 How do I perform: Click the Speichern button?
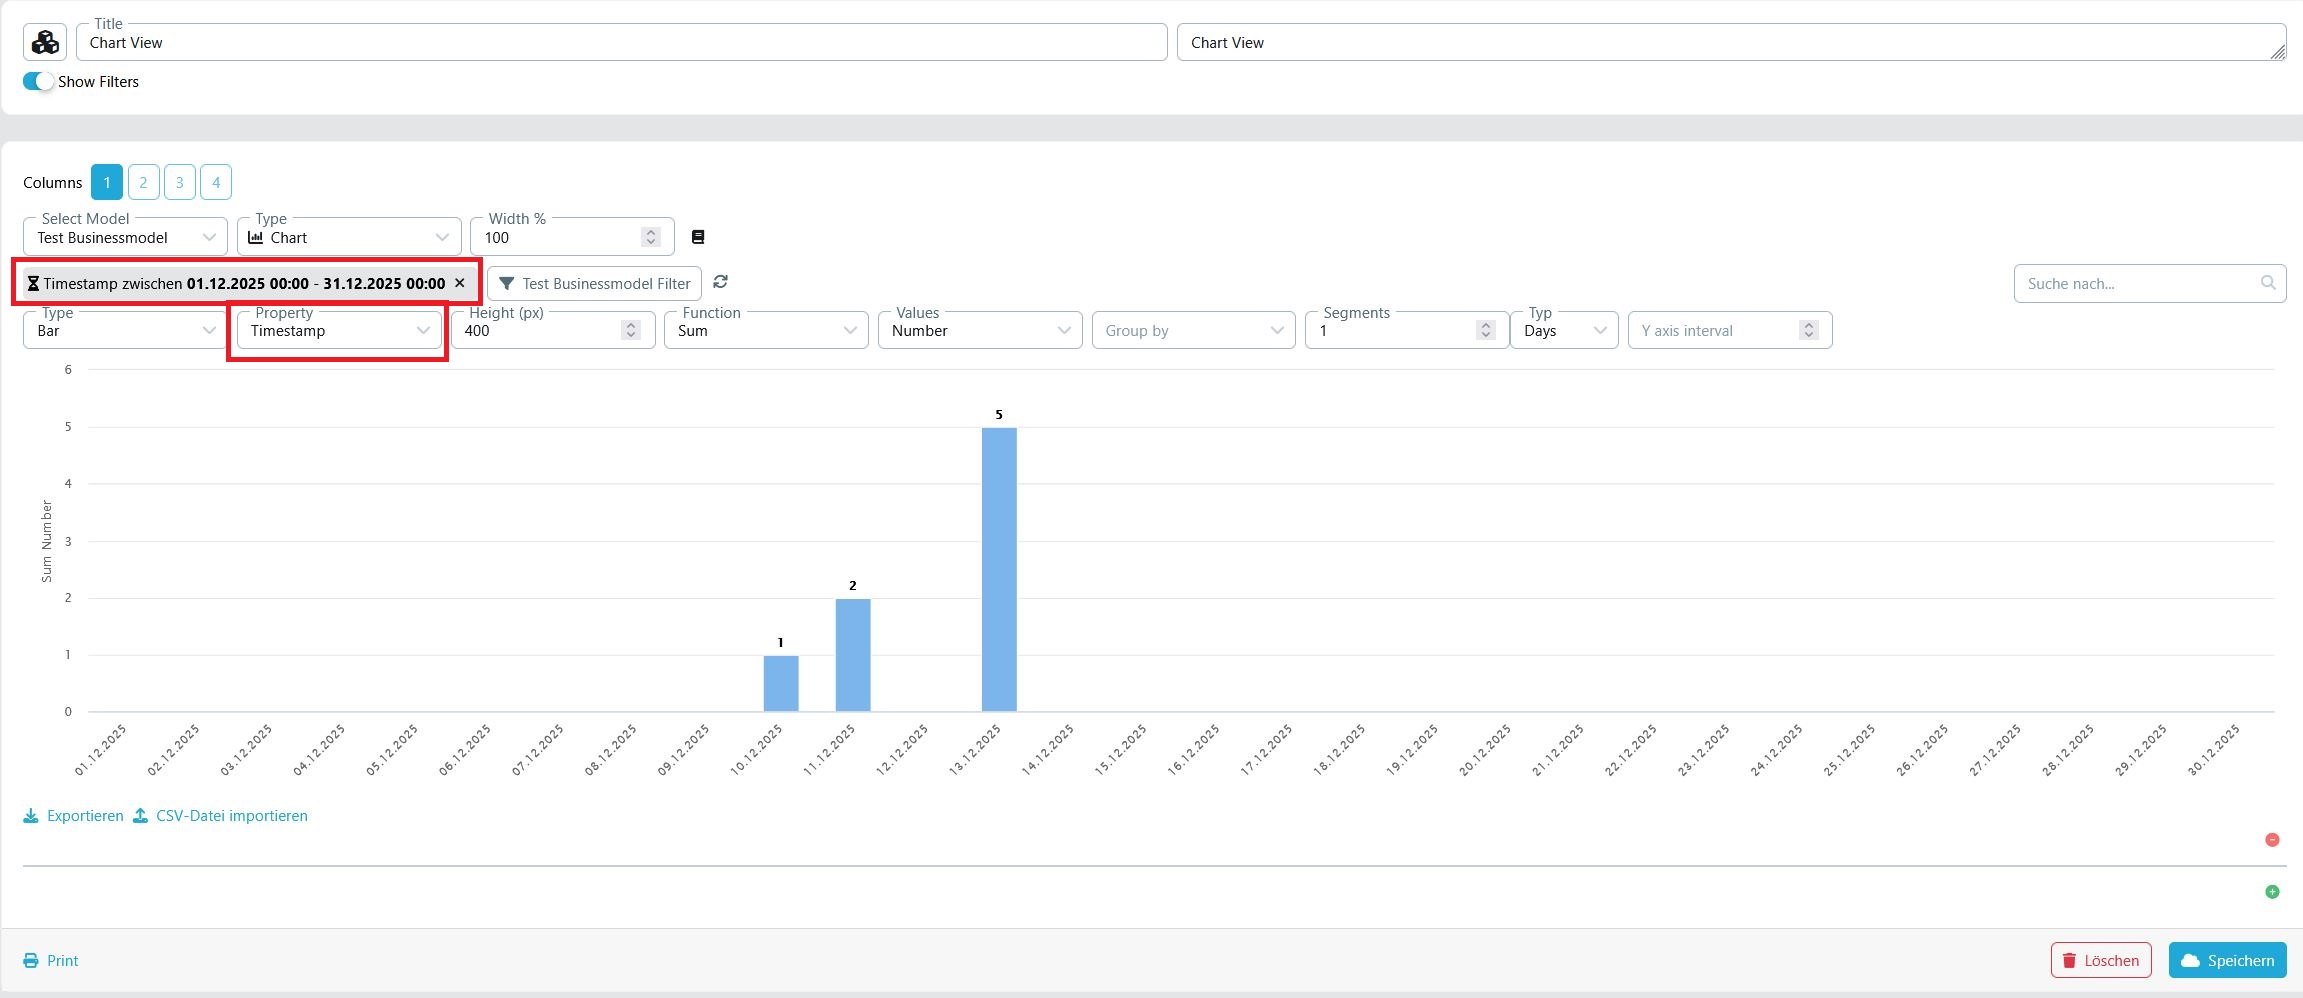point(2226,960)
